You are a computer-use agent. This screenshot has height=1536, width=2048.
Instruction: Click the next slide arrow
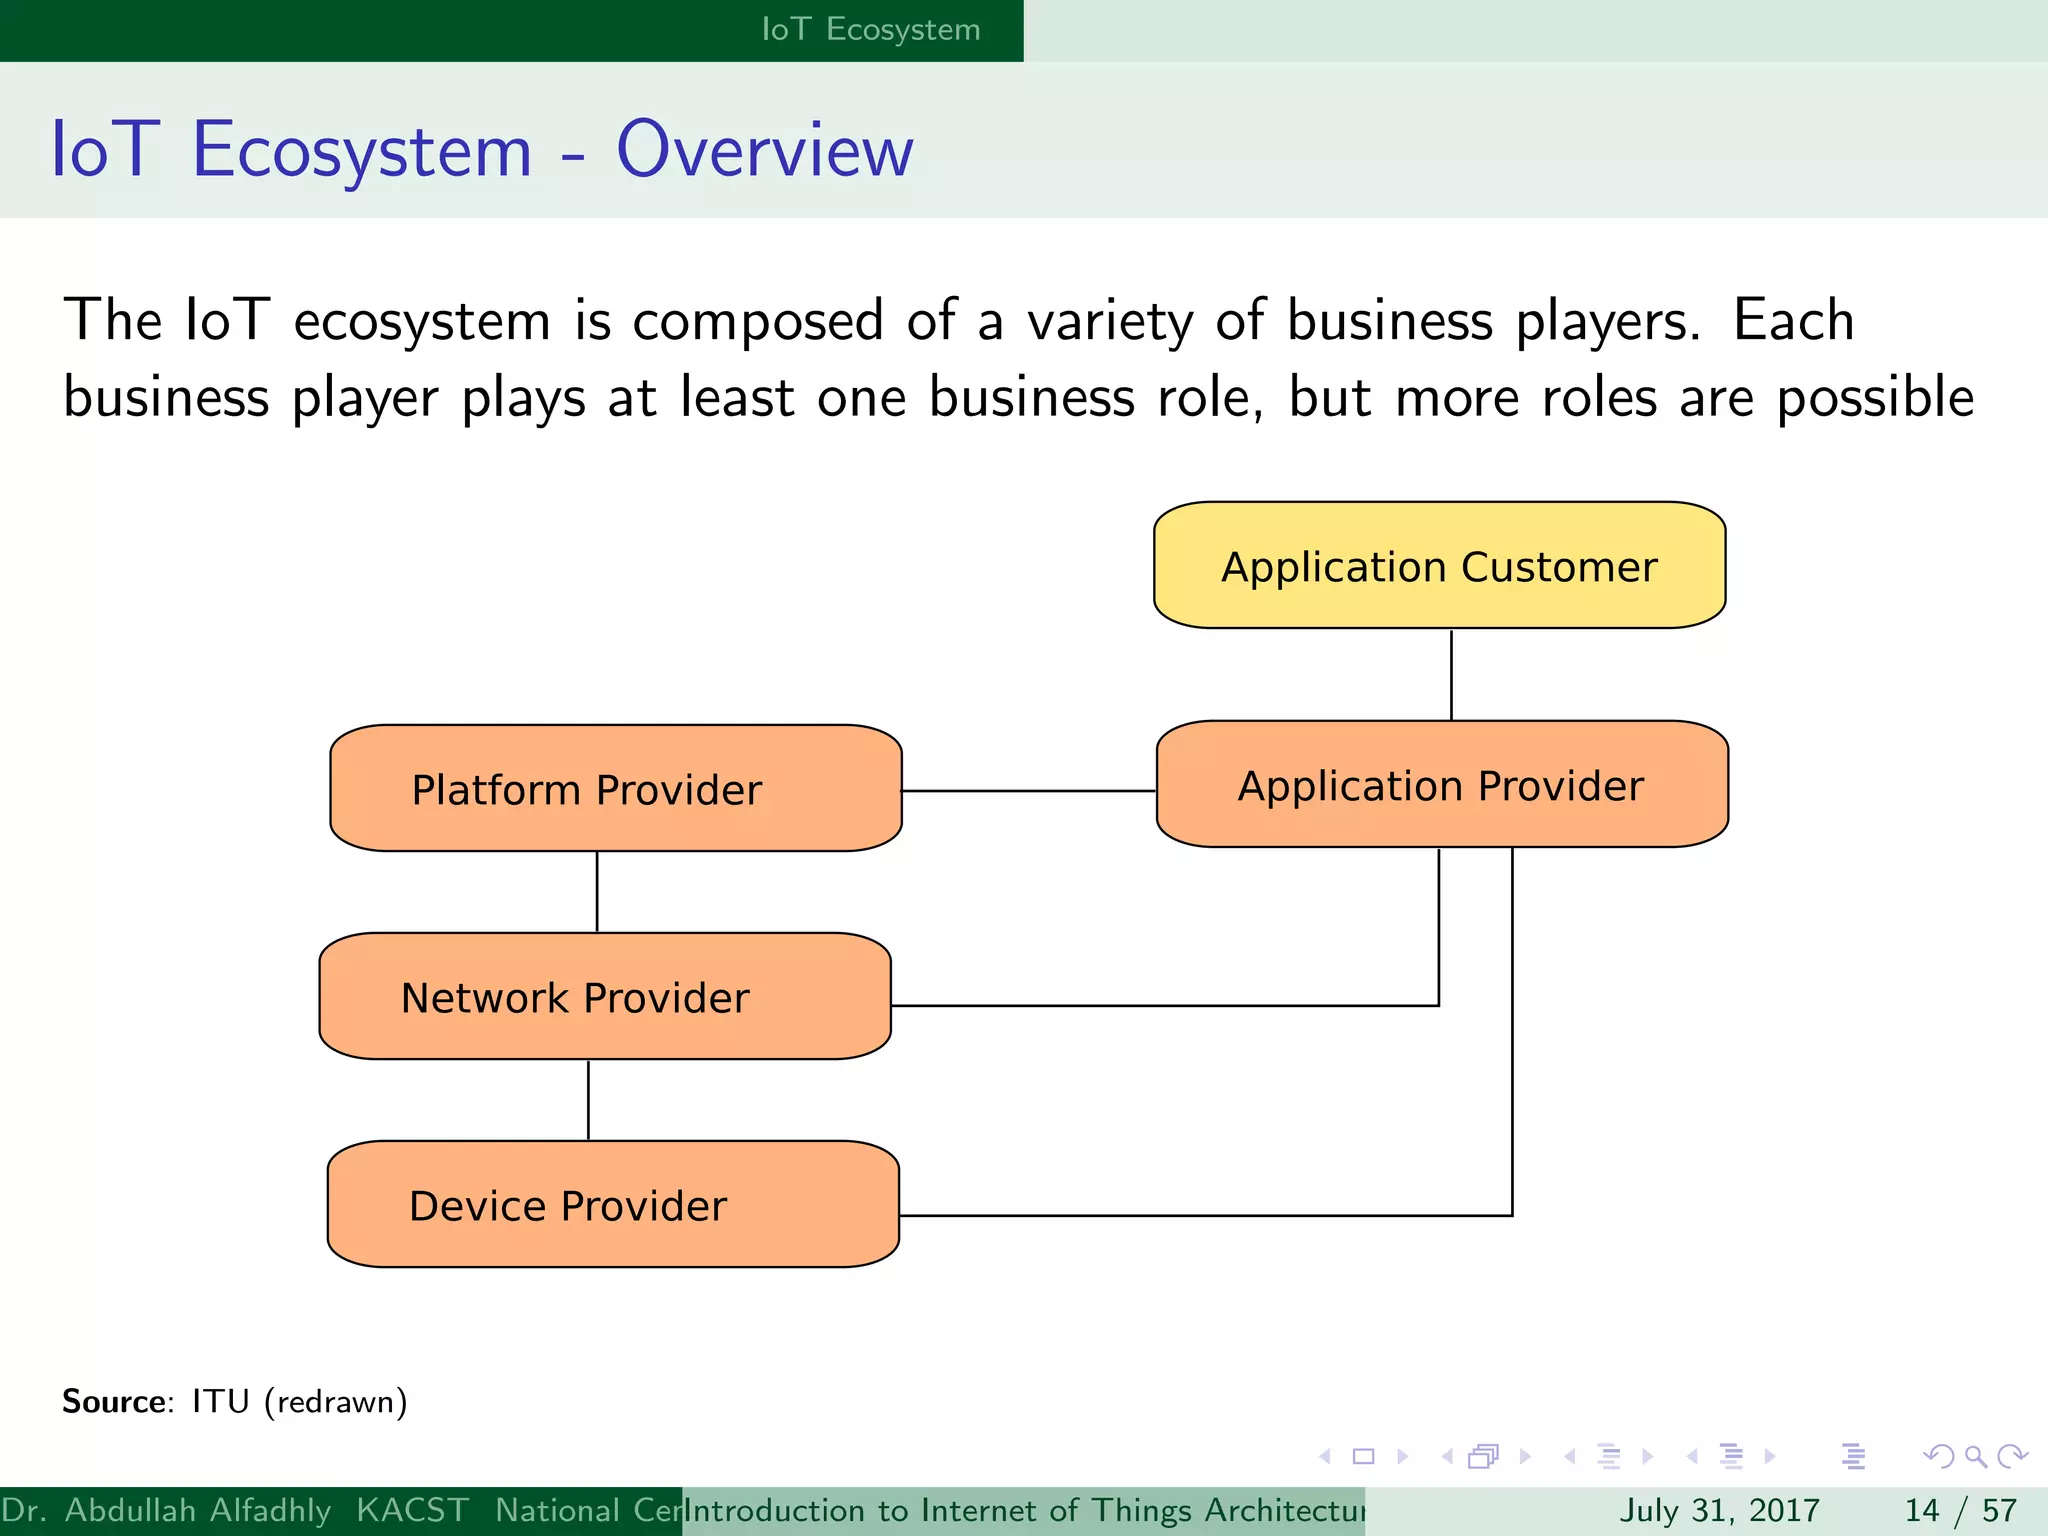click(x=1402, y=1457)
